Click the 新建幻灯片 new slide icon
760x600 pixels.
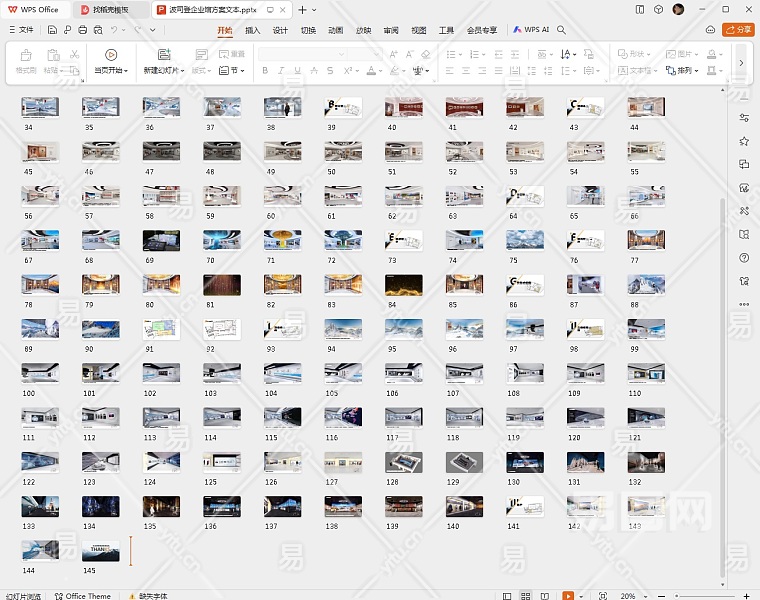click(164, 55)
